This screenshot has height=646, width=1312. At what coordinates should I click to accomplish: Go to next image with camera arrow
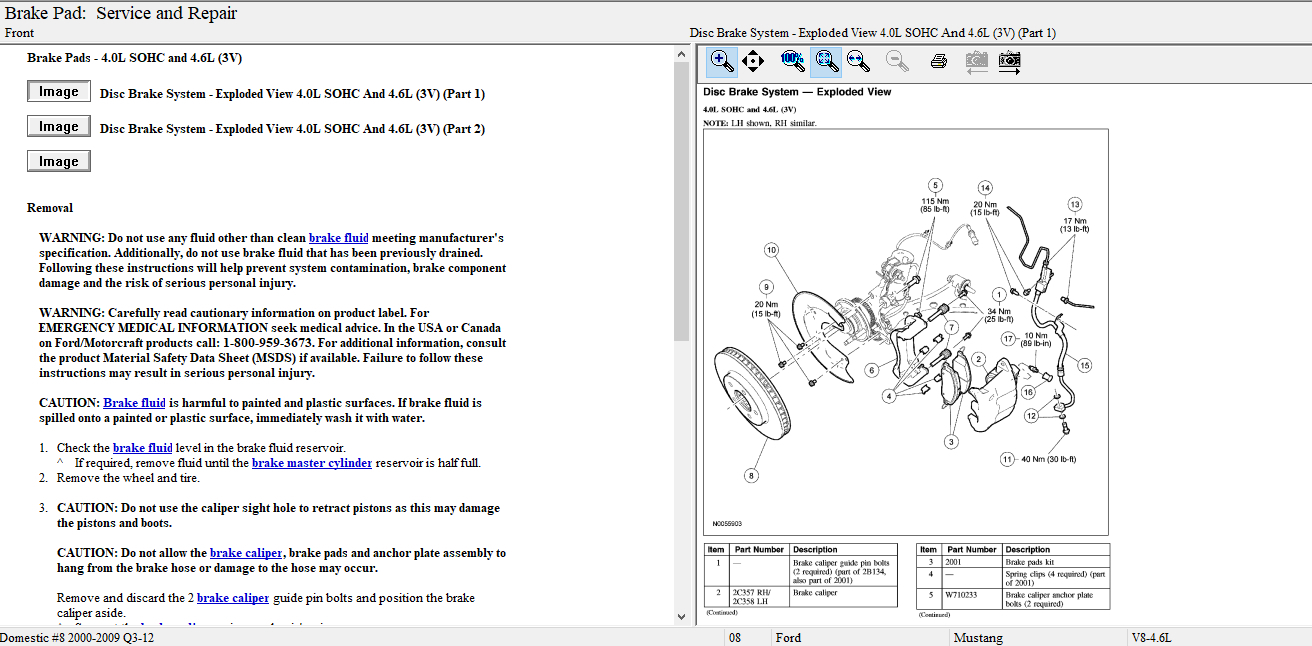[1010, 61]
